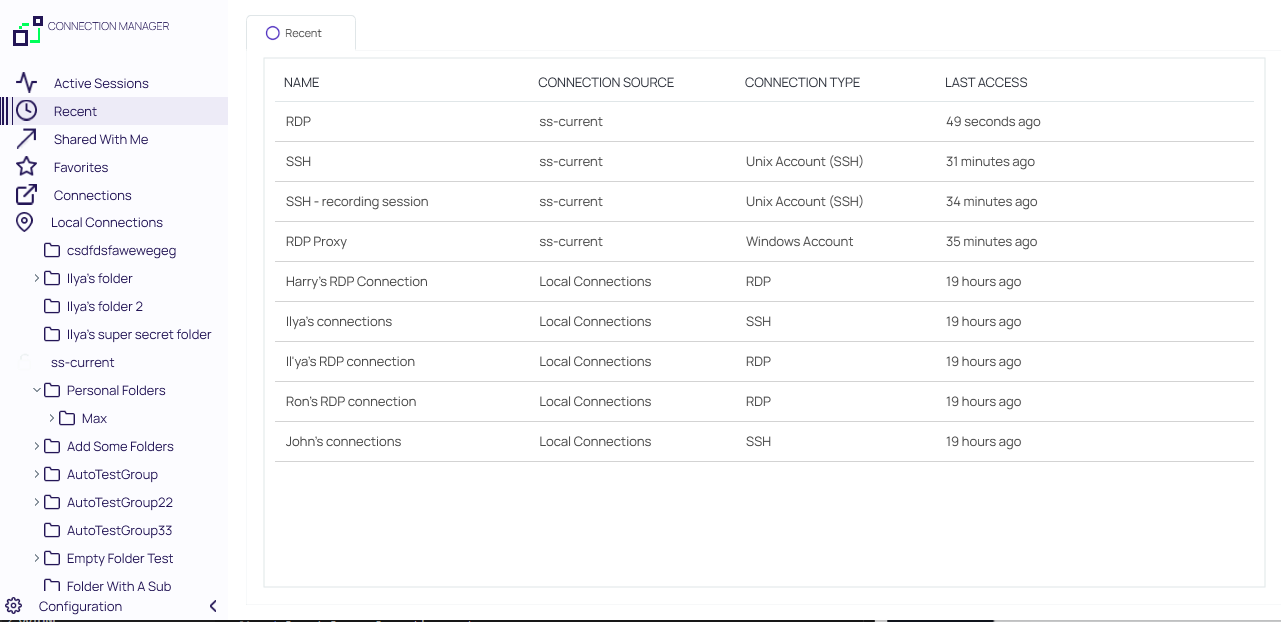Screen dimensions: 1281x622
Task: Open the ss-current vault in sidebar
Action: point(82,362)
